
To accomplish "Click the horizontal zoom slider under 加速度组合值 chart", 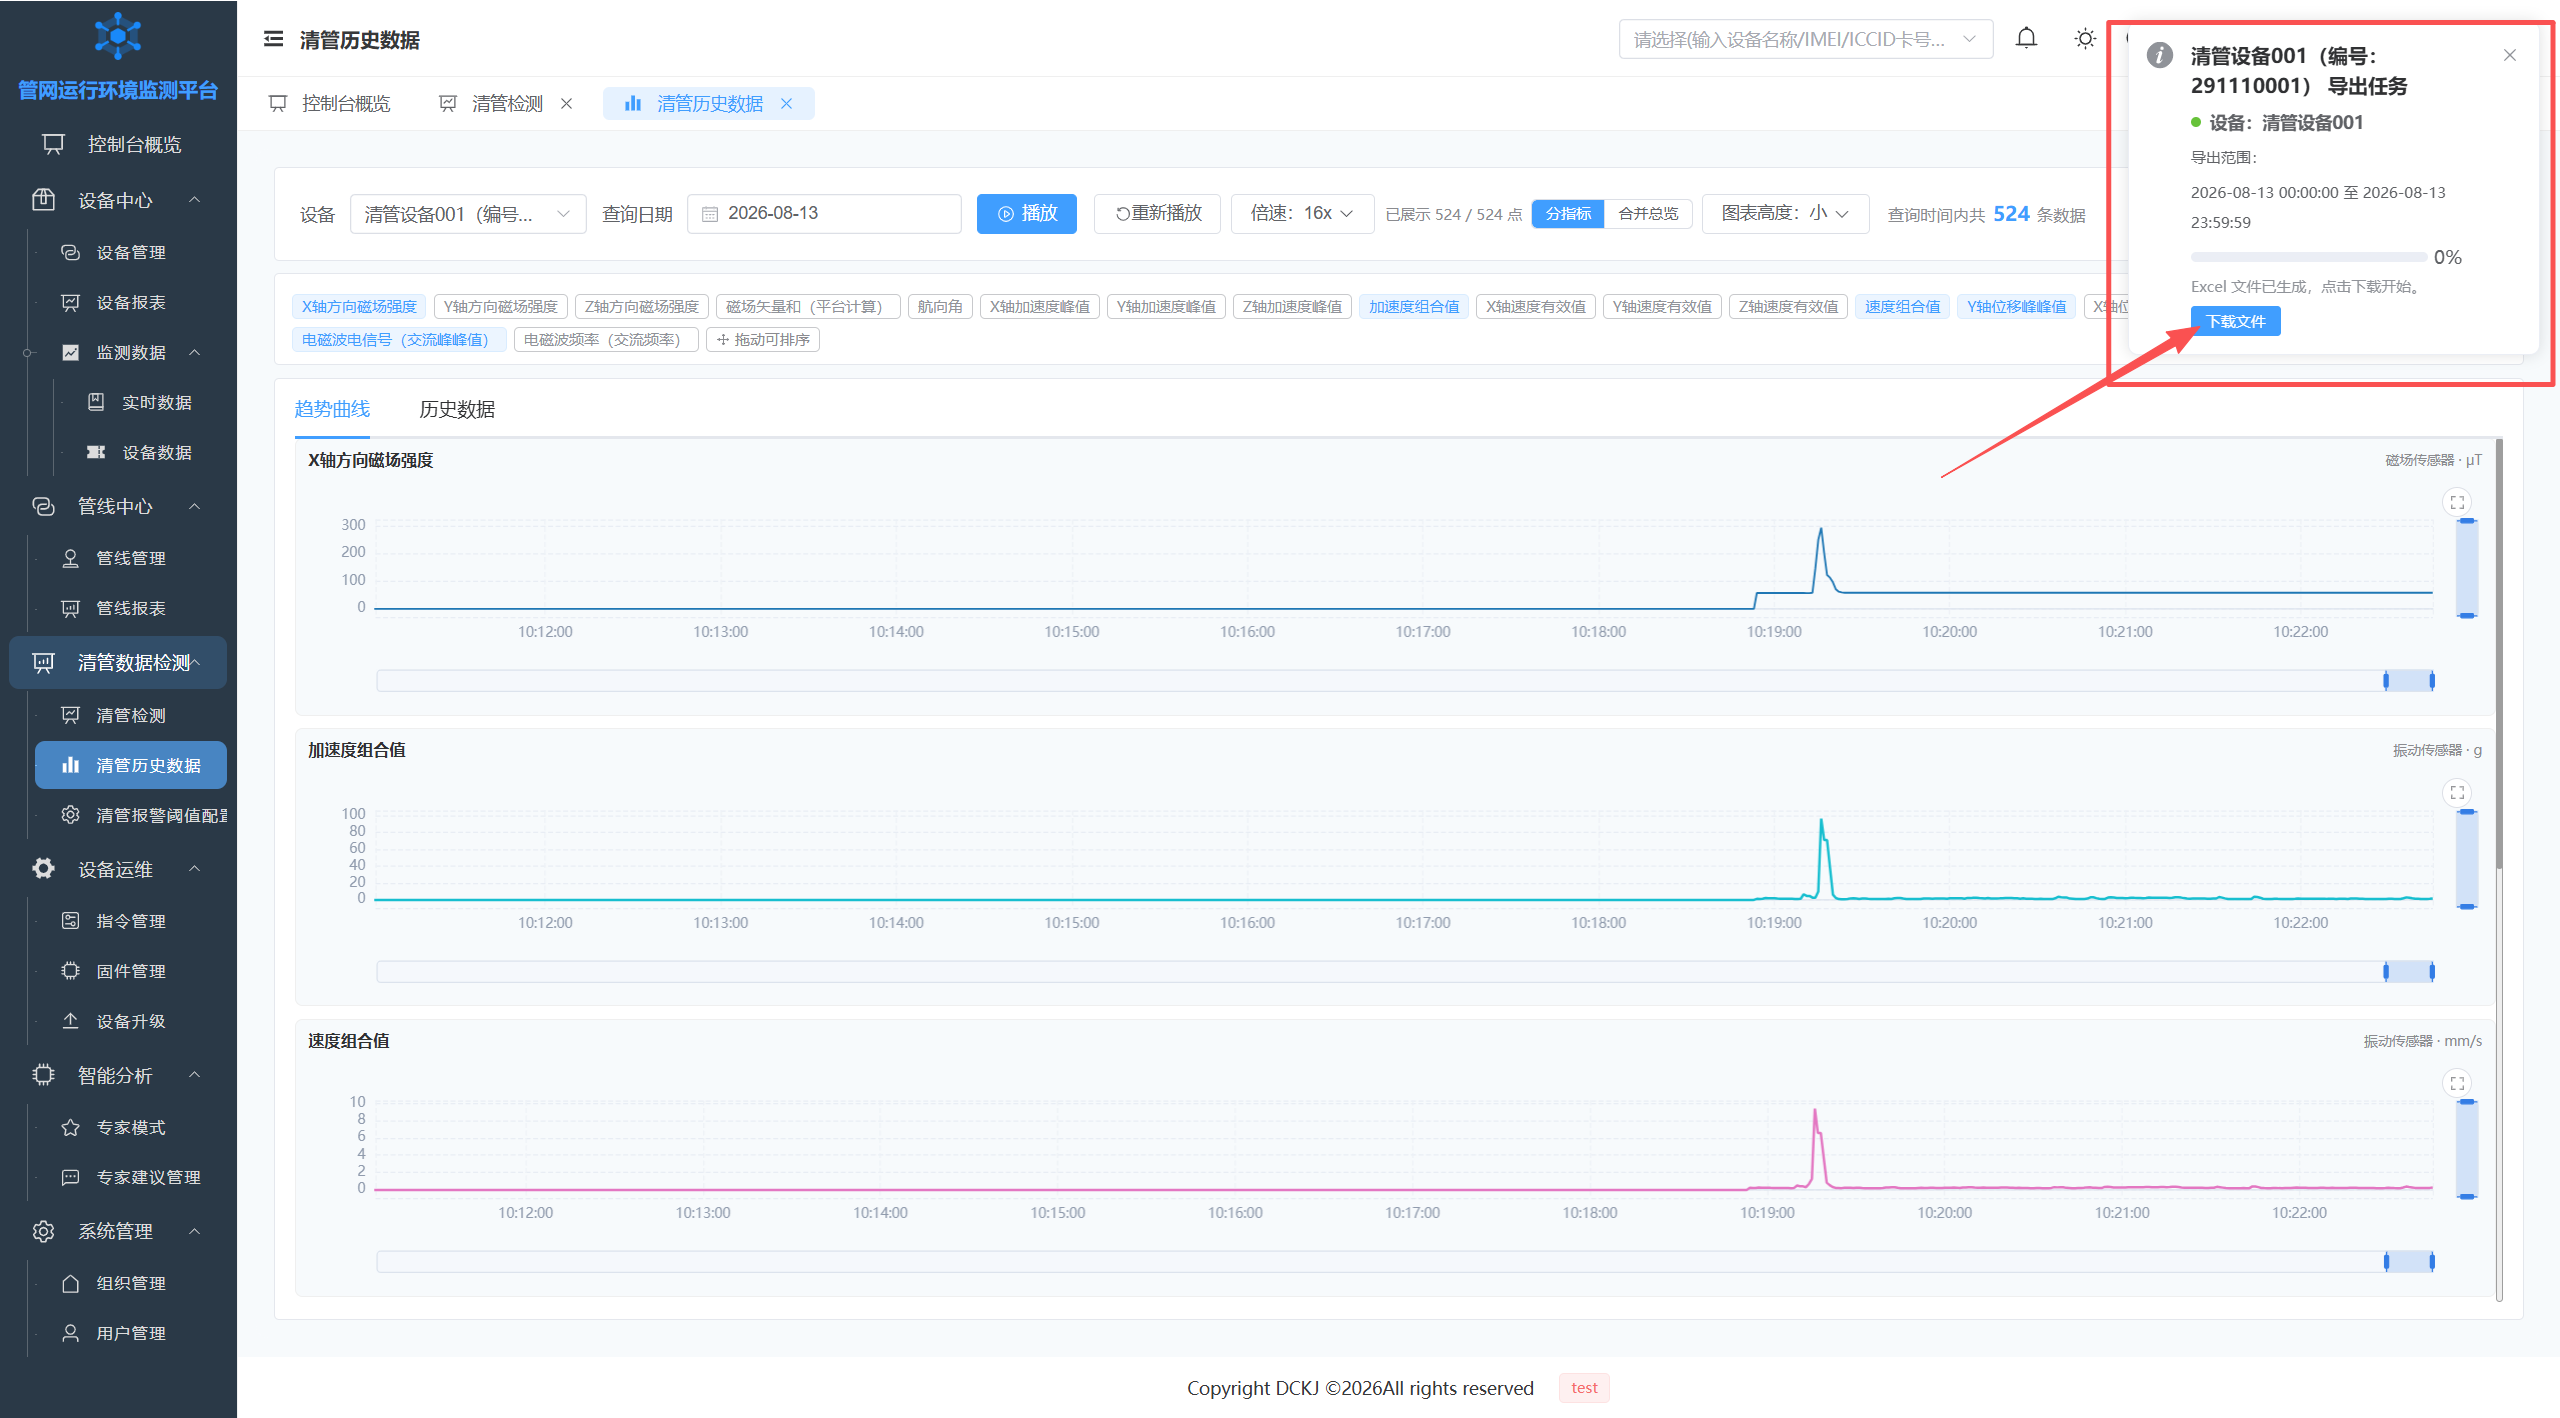I will tap(1405, 971).
